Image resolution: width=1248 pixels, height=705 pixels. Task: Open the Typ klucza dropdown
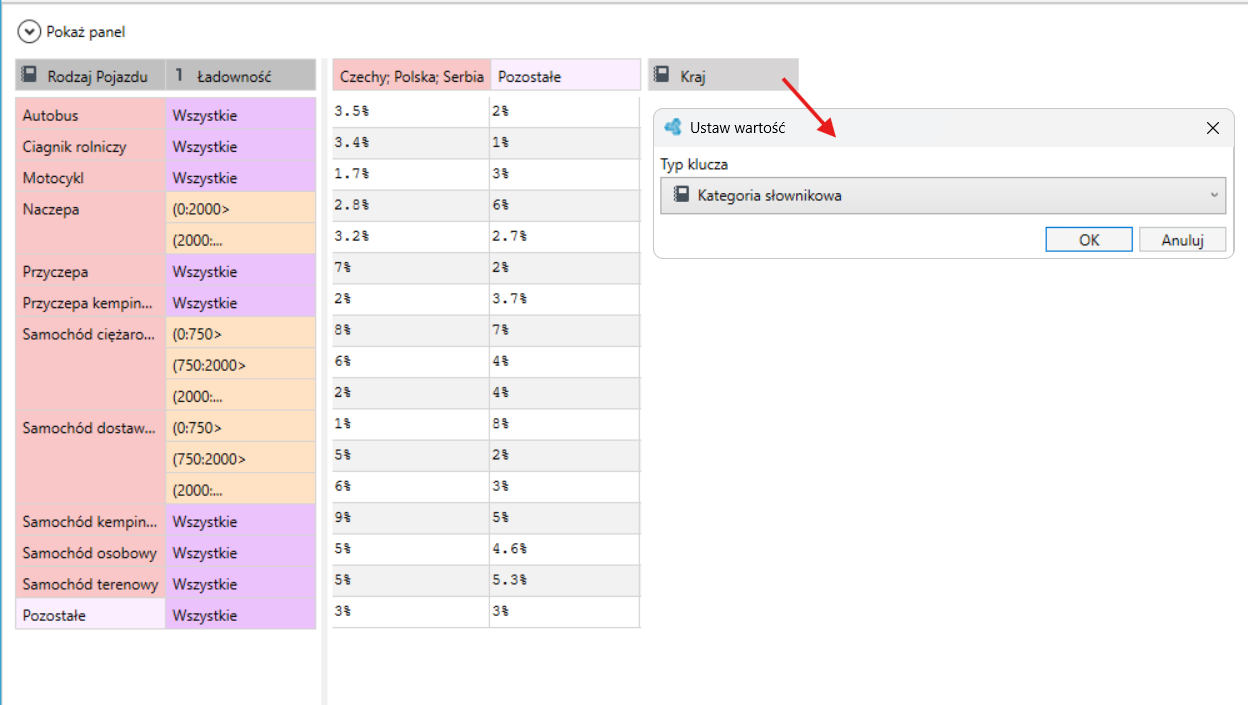click(x=943, y=195)
